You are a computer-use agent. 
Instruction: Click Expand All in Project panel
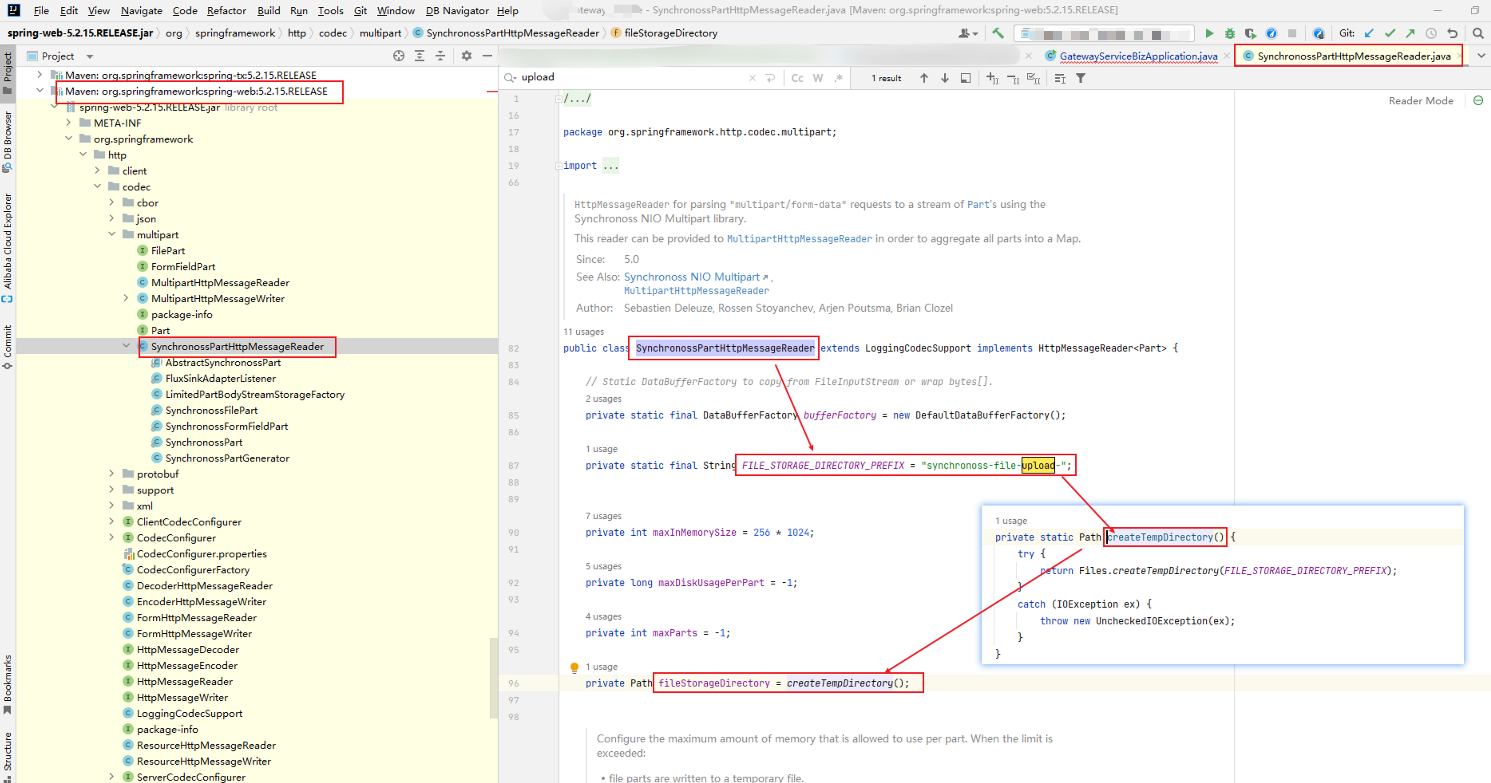420,56
